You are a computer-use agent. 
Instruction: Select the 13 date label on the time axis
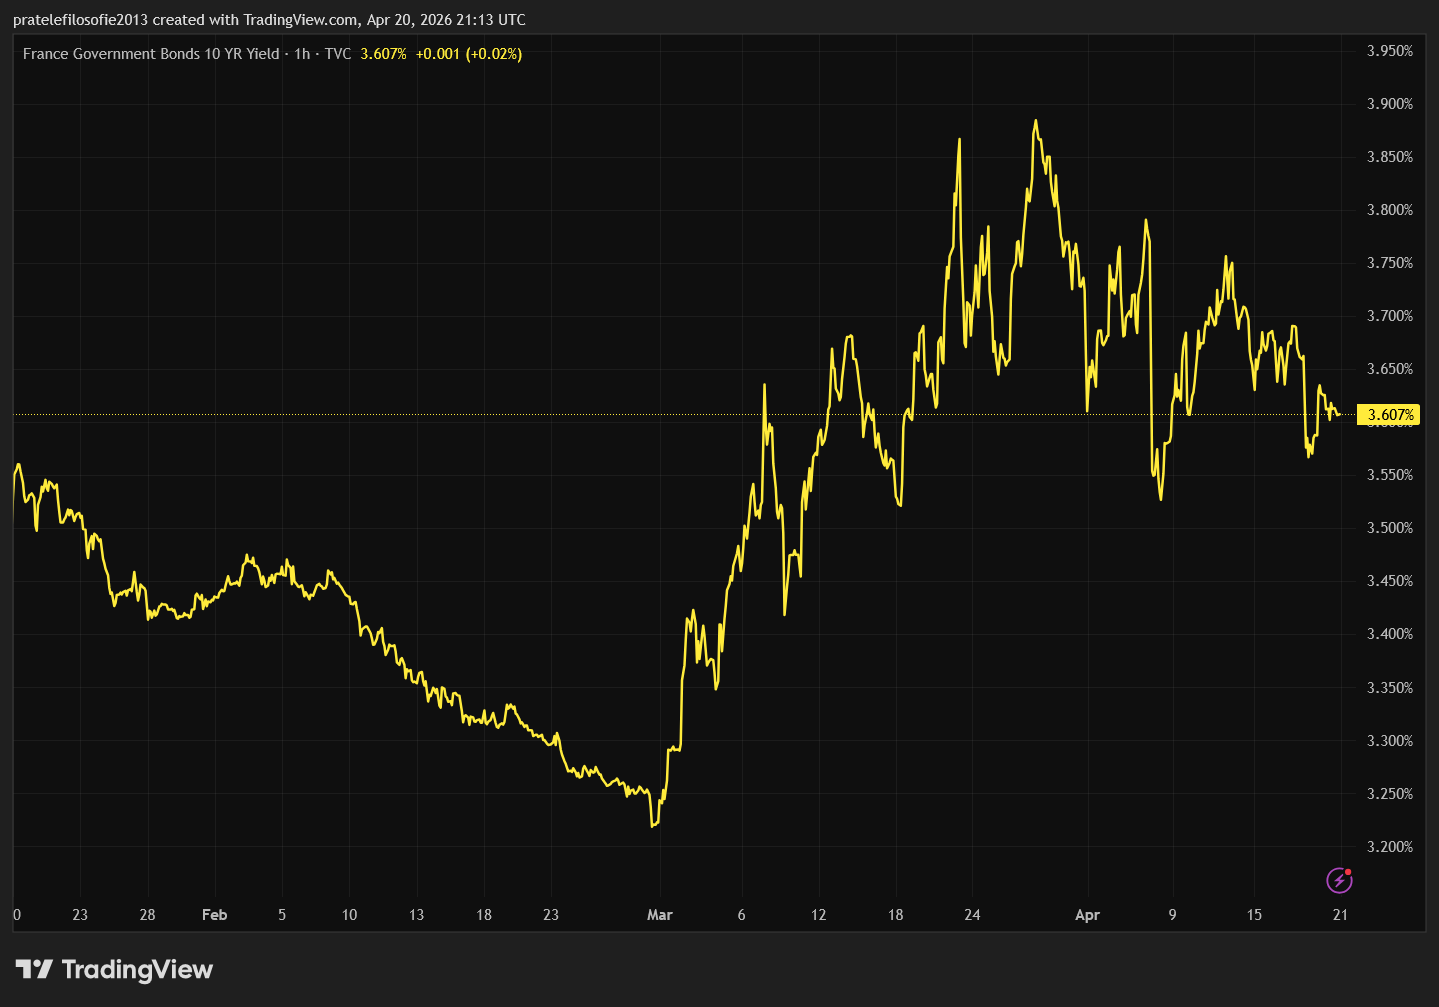(416, 915)
